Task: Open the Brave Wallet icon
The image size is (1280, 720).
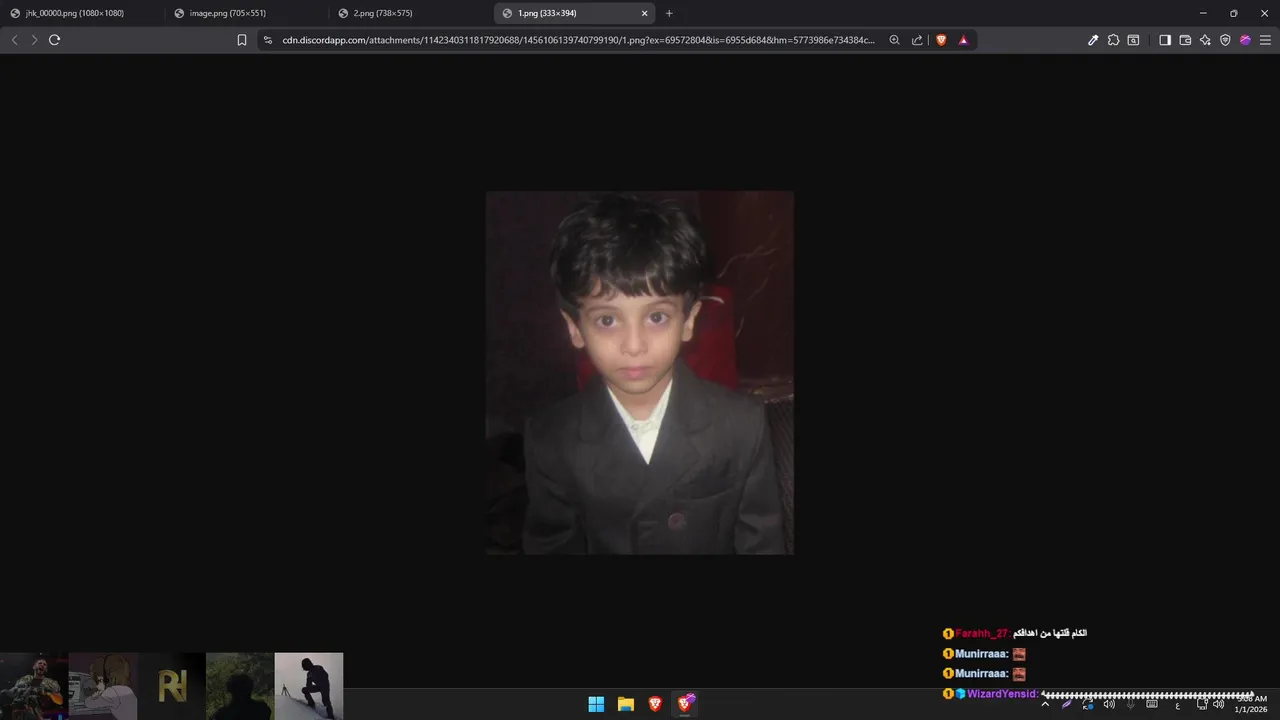Action: click(x=1185, y=40)
